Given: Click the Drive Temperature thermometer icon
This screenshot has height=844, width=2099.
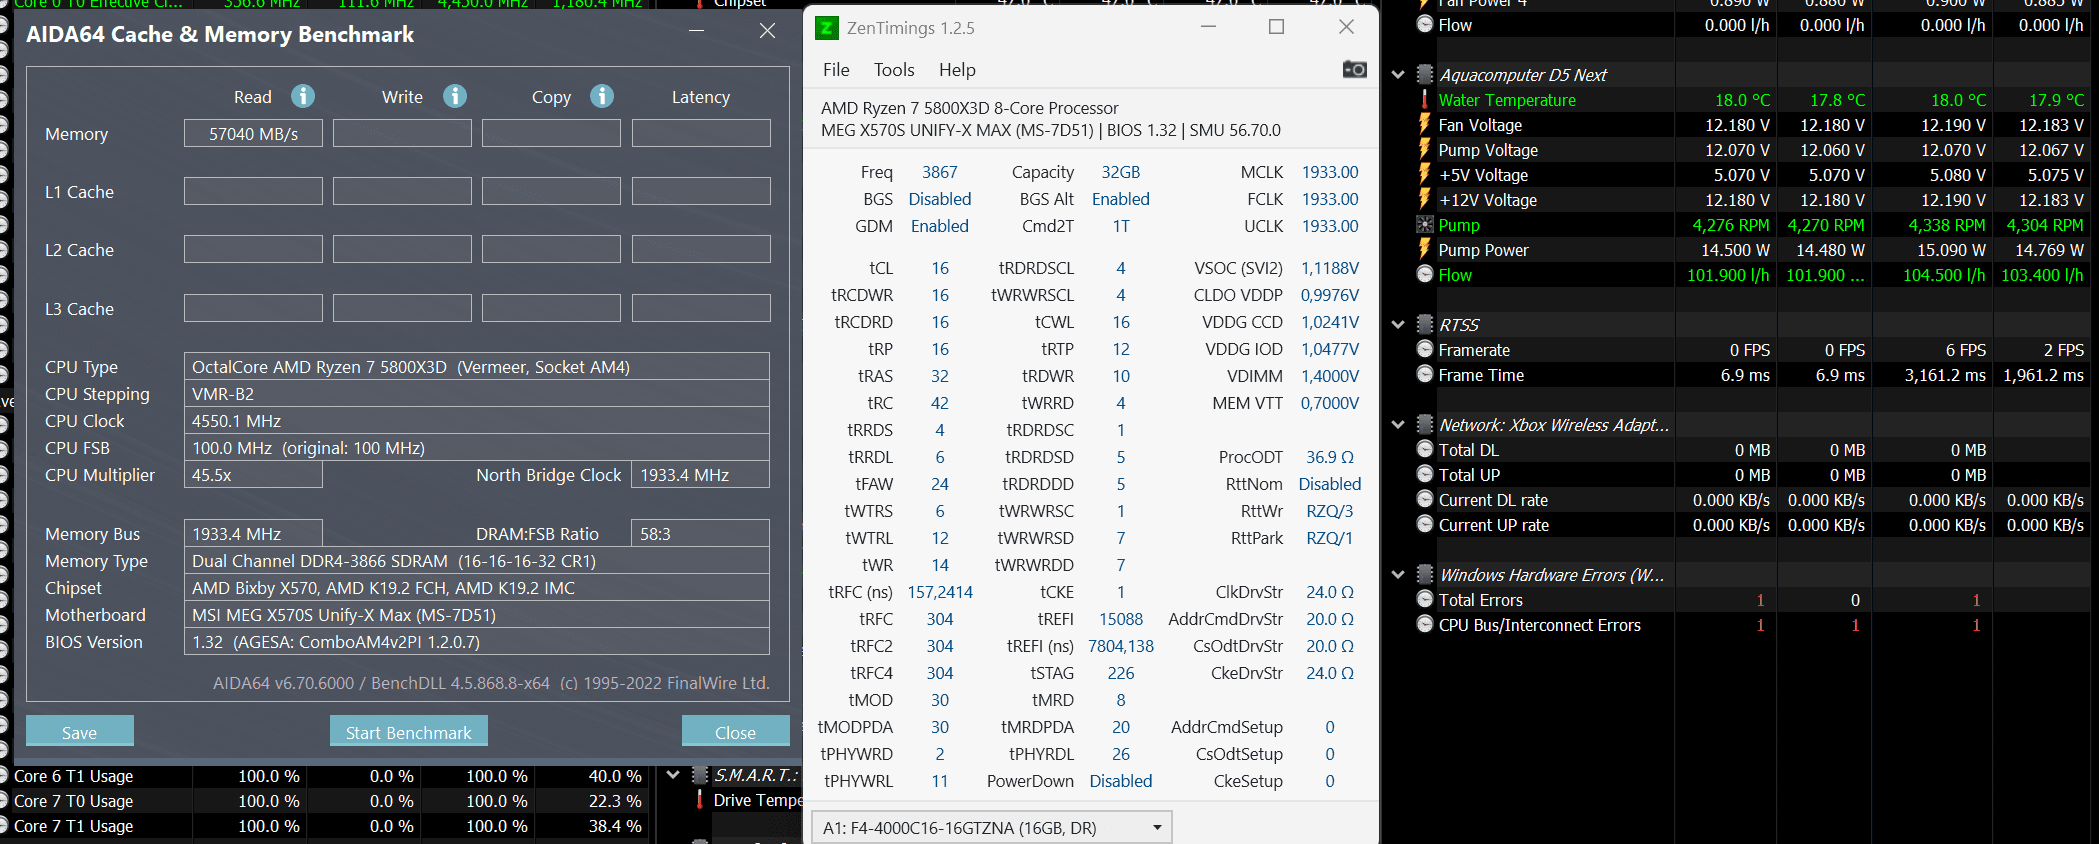Looking at the screenshot, I should pos(700,800).
